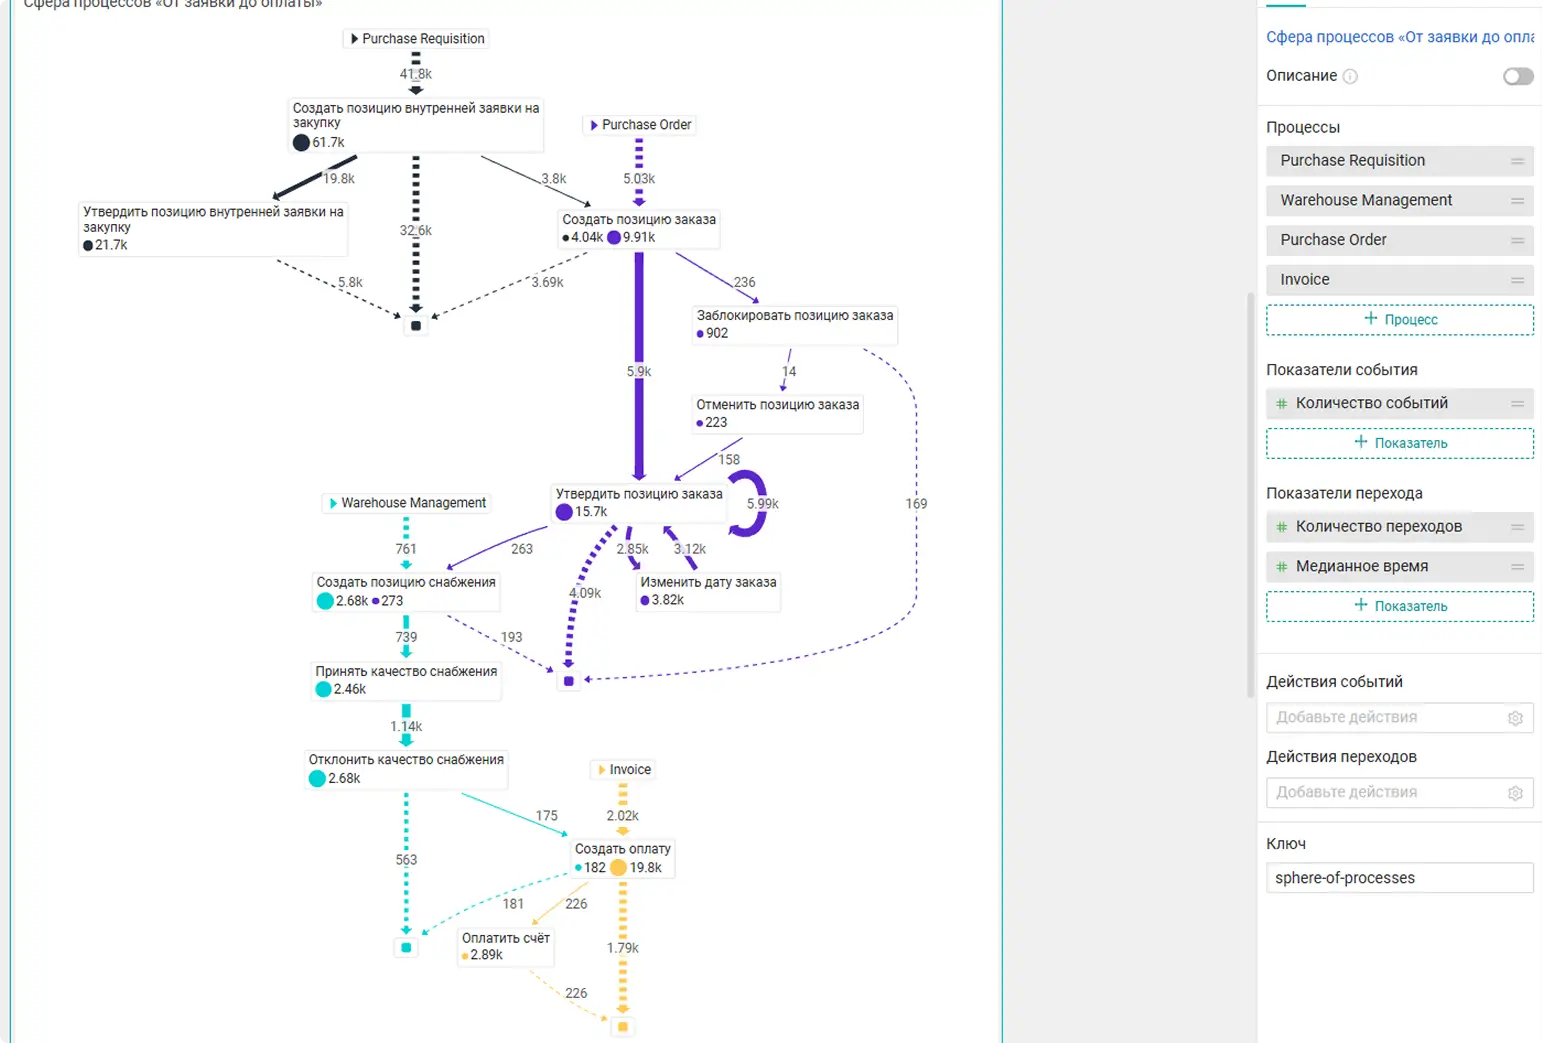Expand Purchase Order node in the graph

point(594,125)
